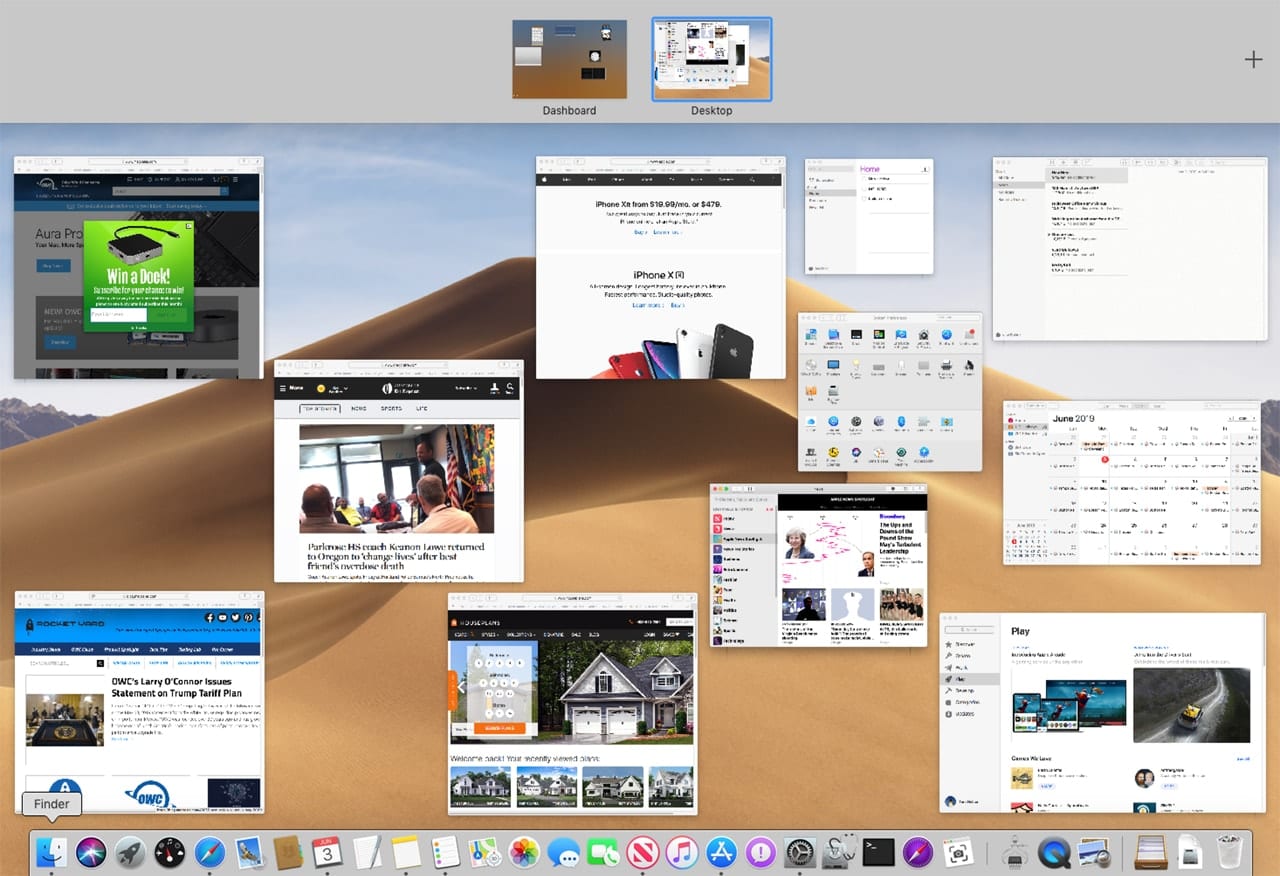The image size is (1280, 876).
Task: Open Finder from the Dock
Action: [51, 852]
